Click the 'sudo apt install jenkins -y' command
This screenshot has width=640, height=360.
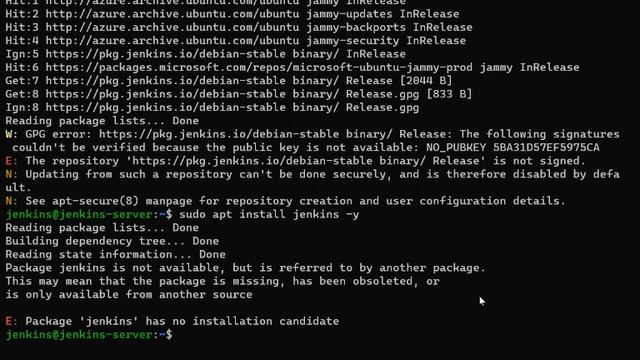(269, 215)
